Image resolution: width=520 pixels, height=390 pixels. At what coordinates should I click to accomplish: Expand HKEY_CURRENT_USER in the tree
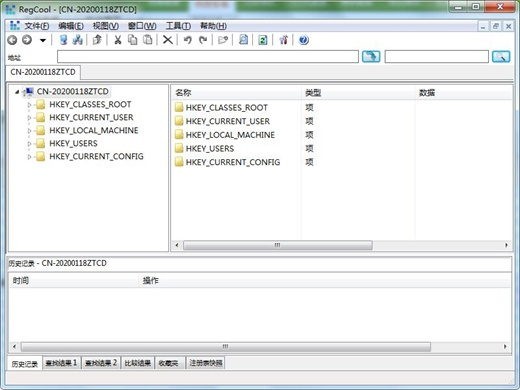click(29, 118)
